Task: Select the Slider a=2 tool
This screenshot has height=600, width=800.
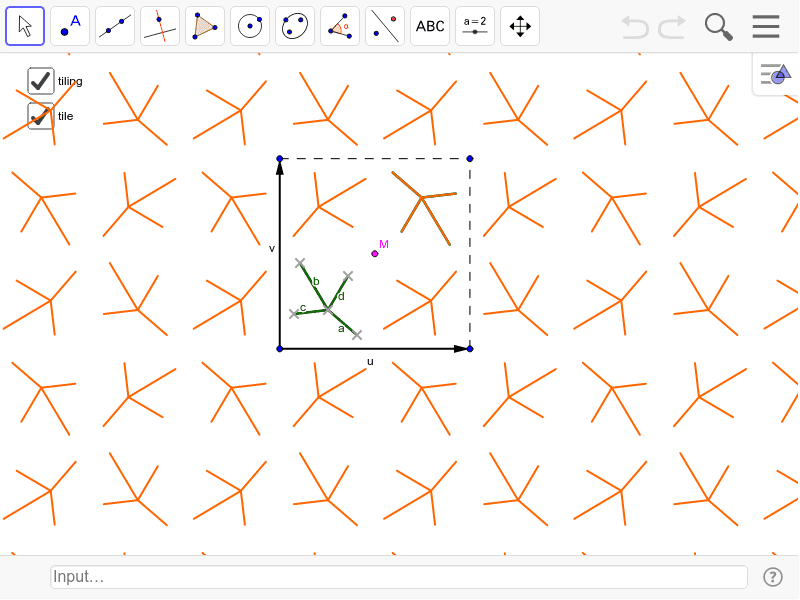Action: (474, 26)
